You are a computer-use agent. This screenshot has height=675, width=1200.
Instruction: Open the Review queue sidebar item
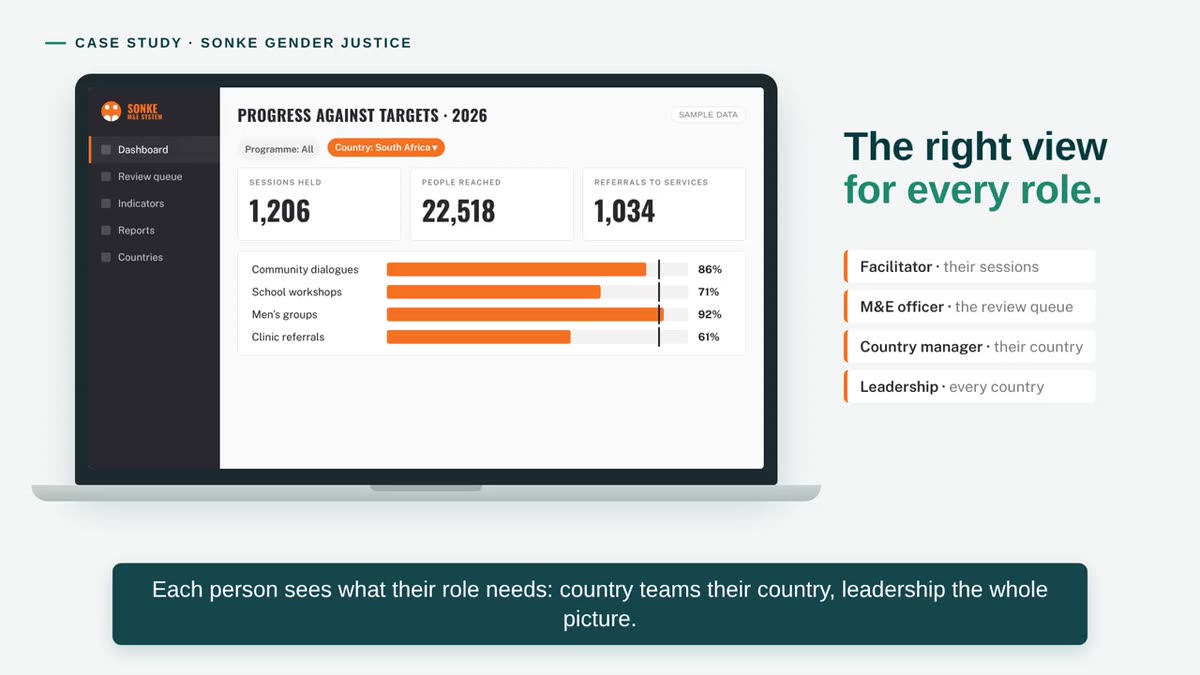pos(154,177)
